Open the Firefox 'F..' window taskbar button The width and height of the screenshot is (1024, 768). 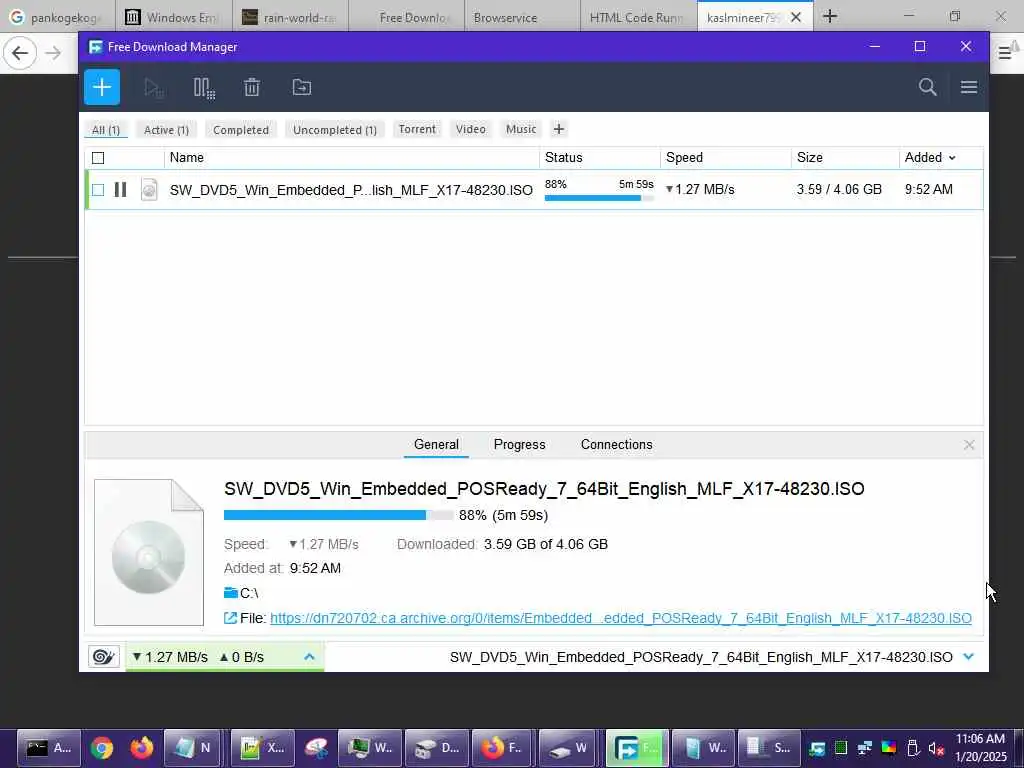502,748
